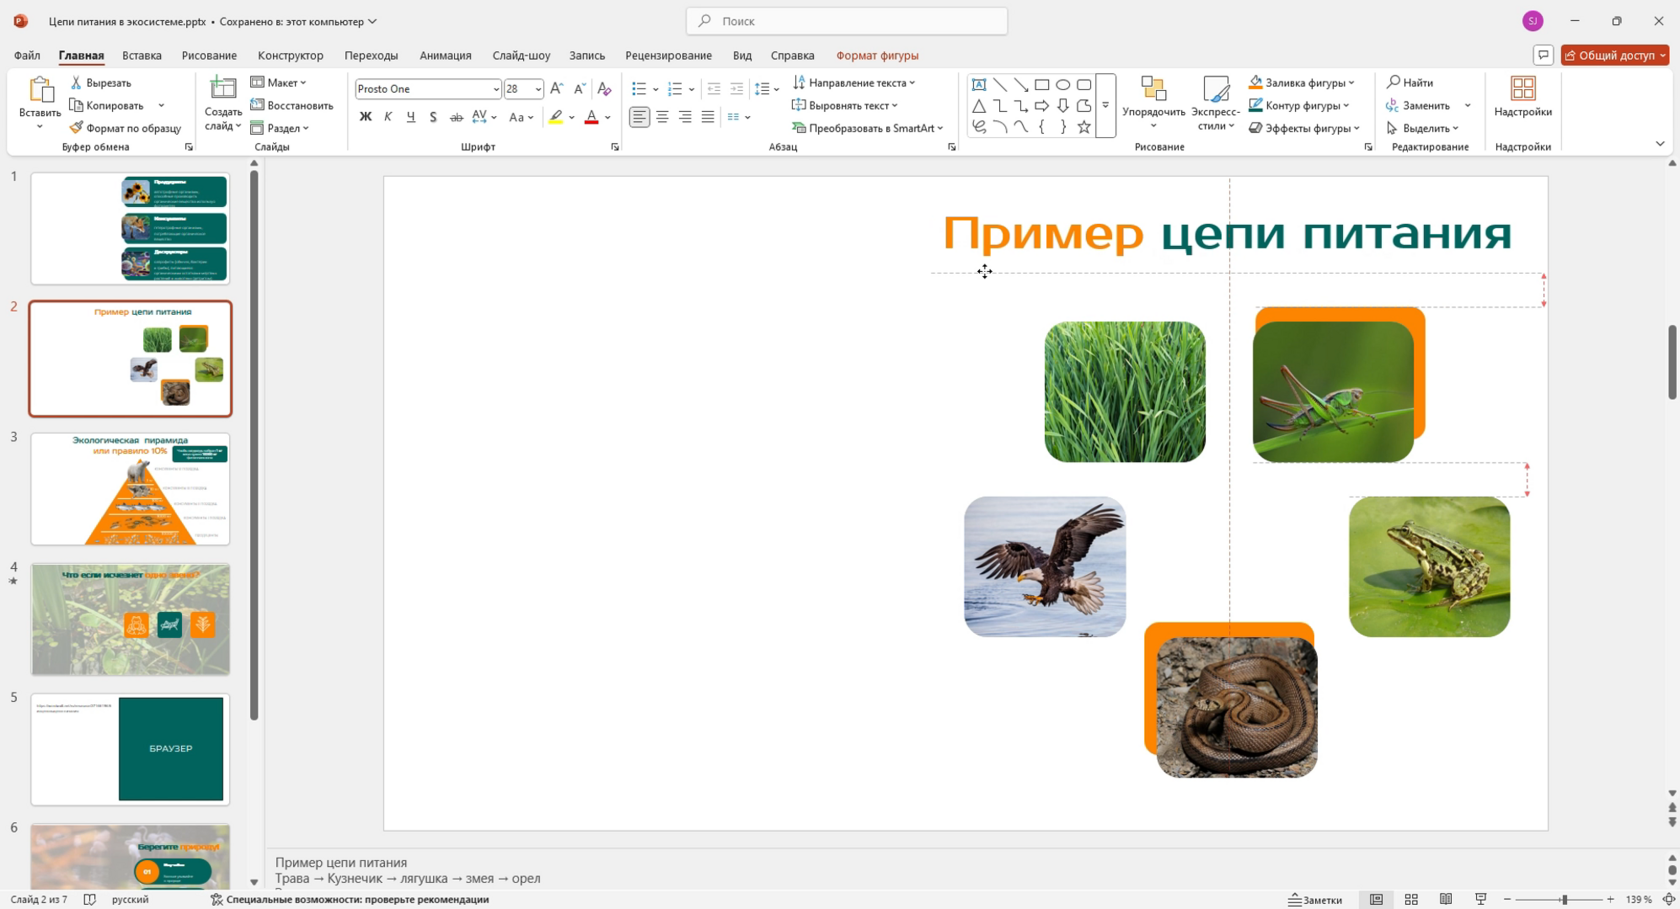
Task: Toggle text shadow (S) effect
Action: pos(433,117)
